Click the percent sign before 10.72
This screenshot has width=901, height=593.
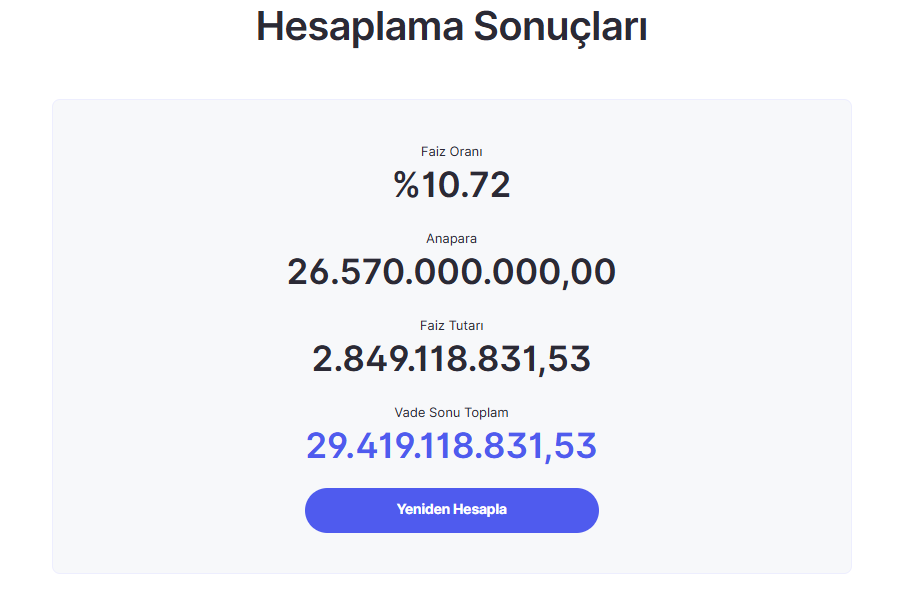coord(407,185)
